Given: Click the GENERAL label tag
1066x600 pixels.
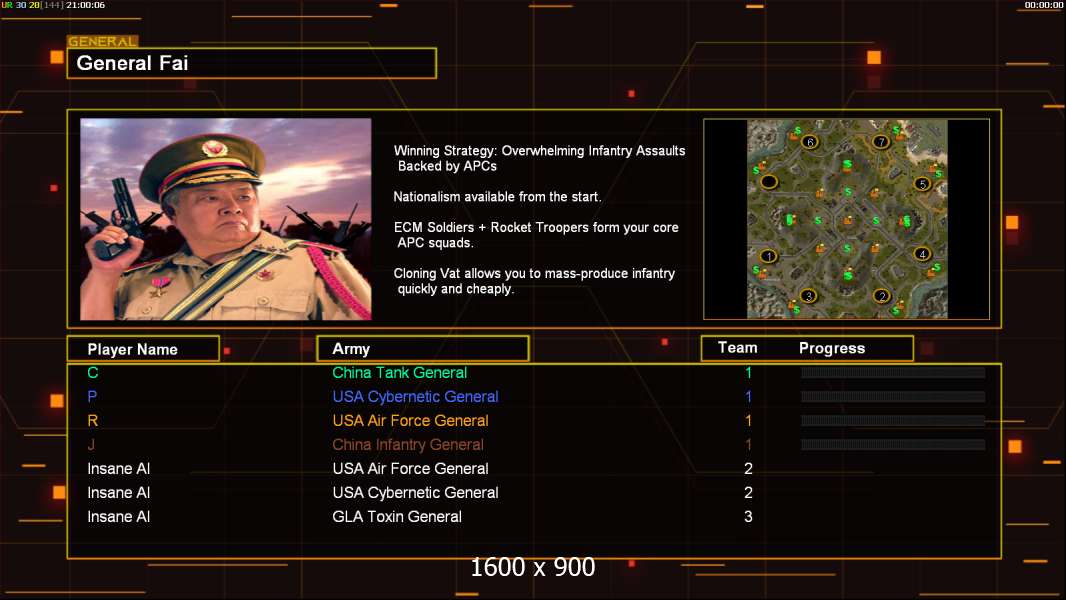Looking at the screenshot, I should pos(103,41).
